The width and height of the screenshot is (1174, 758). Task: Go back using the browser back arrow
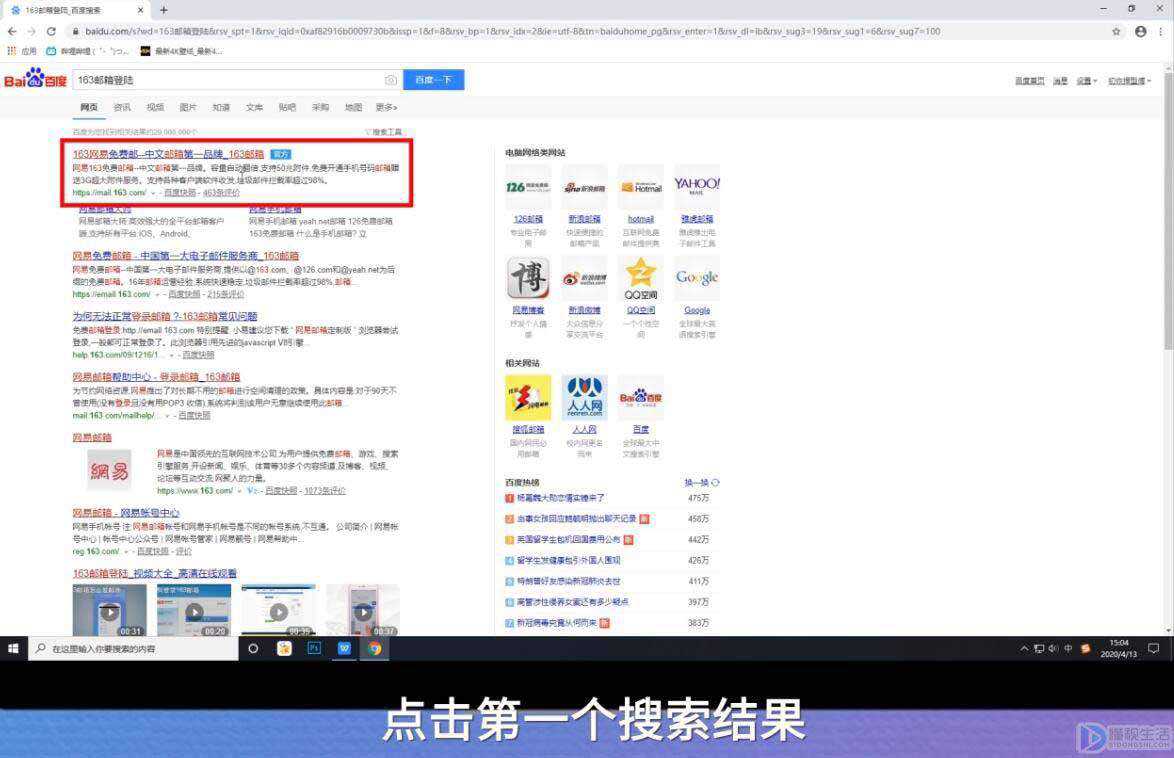[x=12, y=31]
